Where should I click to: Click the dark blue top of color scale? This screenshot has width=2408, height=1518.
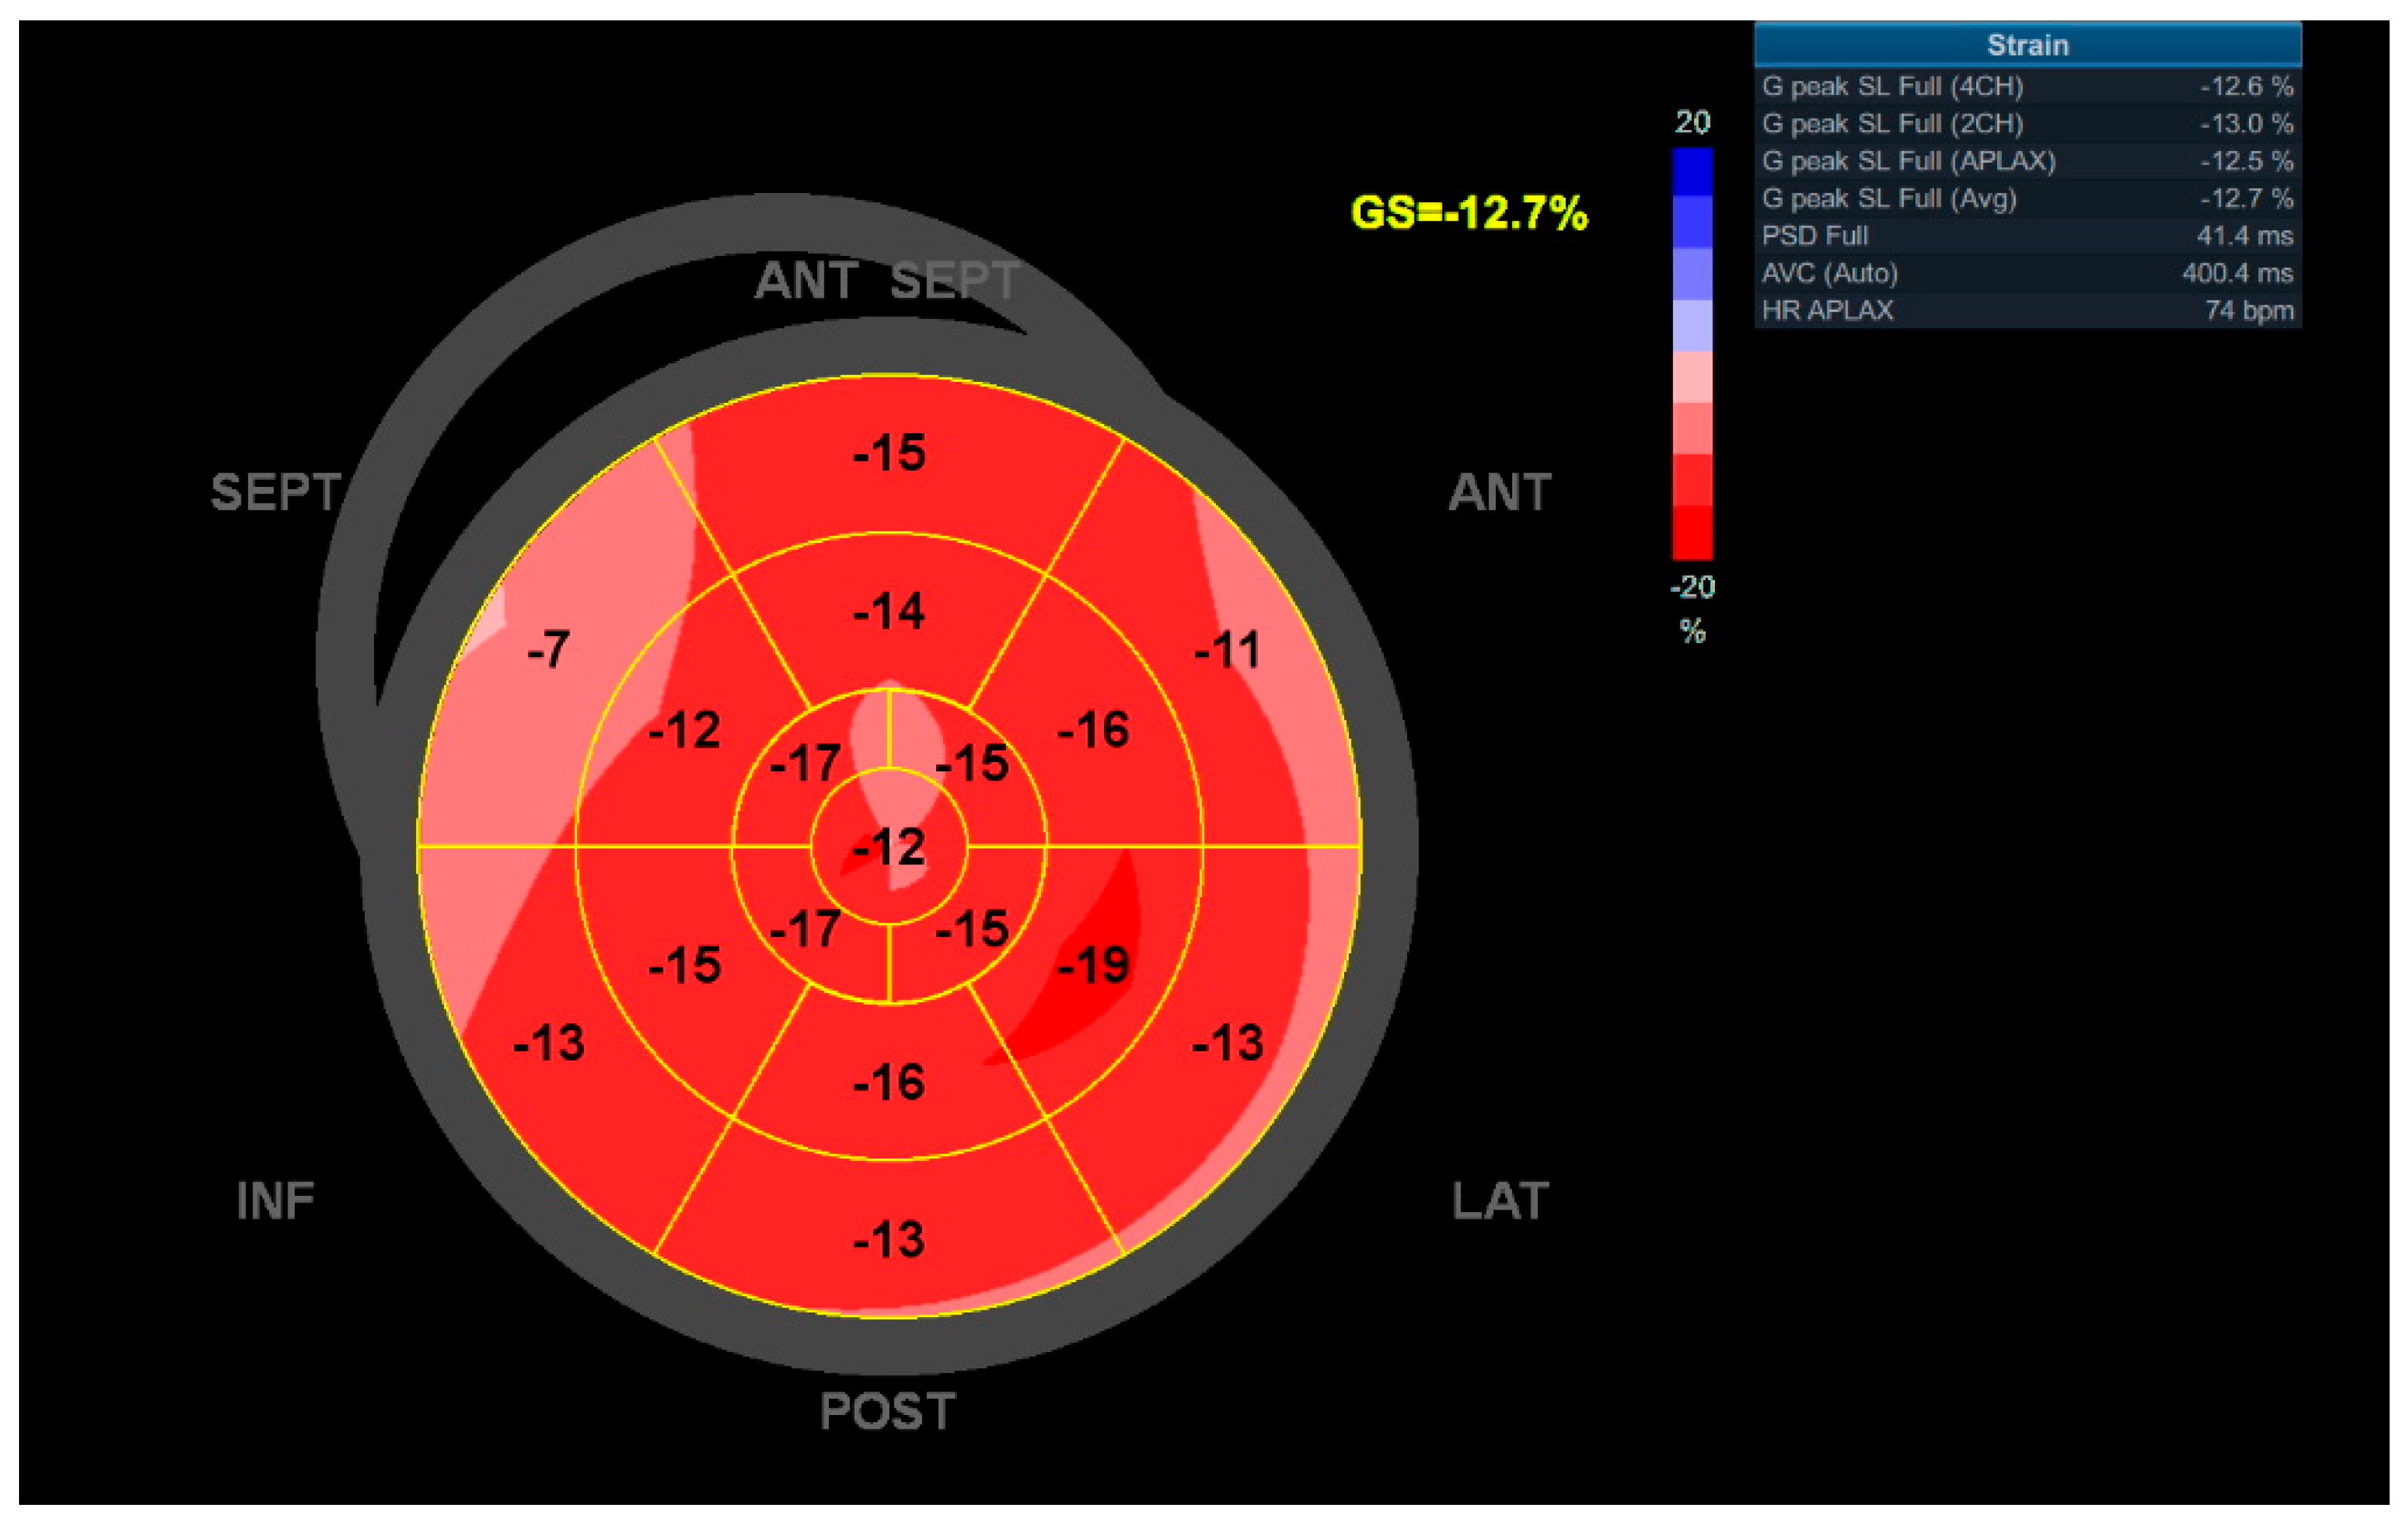[1692, 172]
